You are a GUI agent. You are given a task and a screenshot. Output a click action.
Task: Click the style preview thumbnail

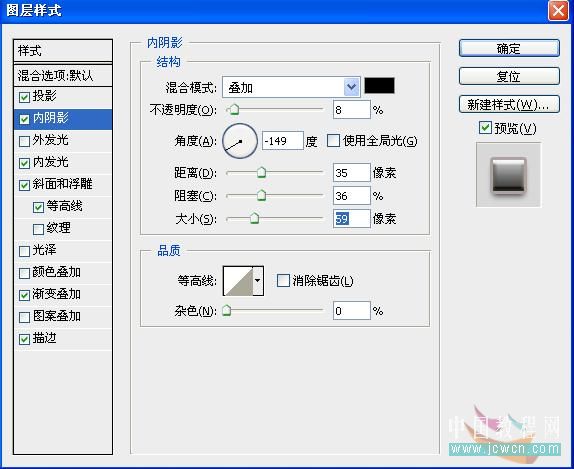click(x=508, y=175)
